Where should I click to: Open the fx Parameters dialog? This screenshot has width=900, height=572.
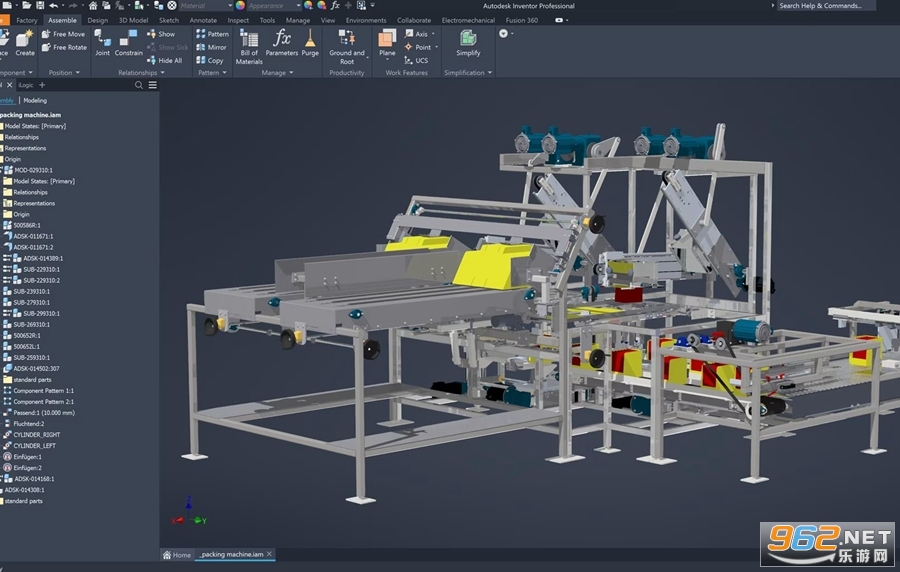tap(282, 43)
